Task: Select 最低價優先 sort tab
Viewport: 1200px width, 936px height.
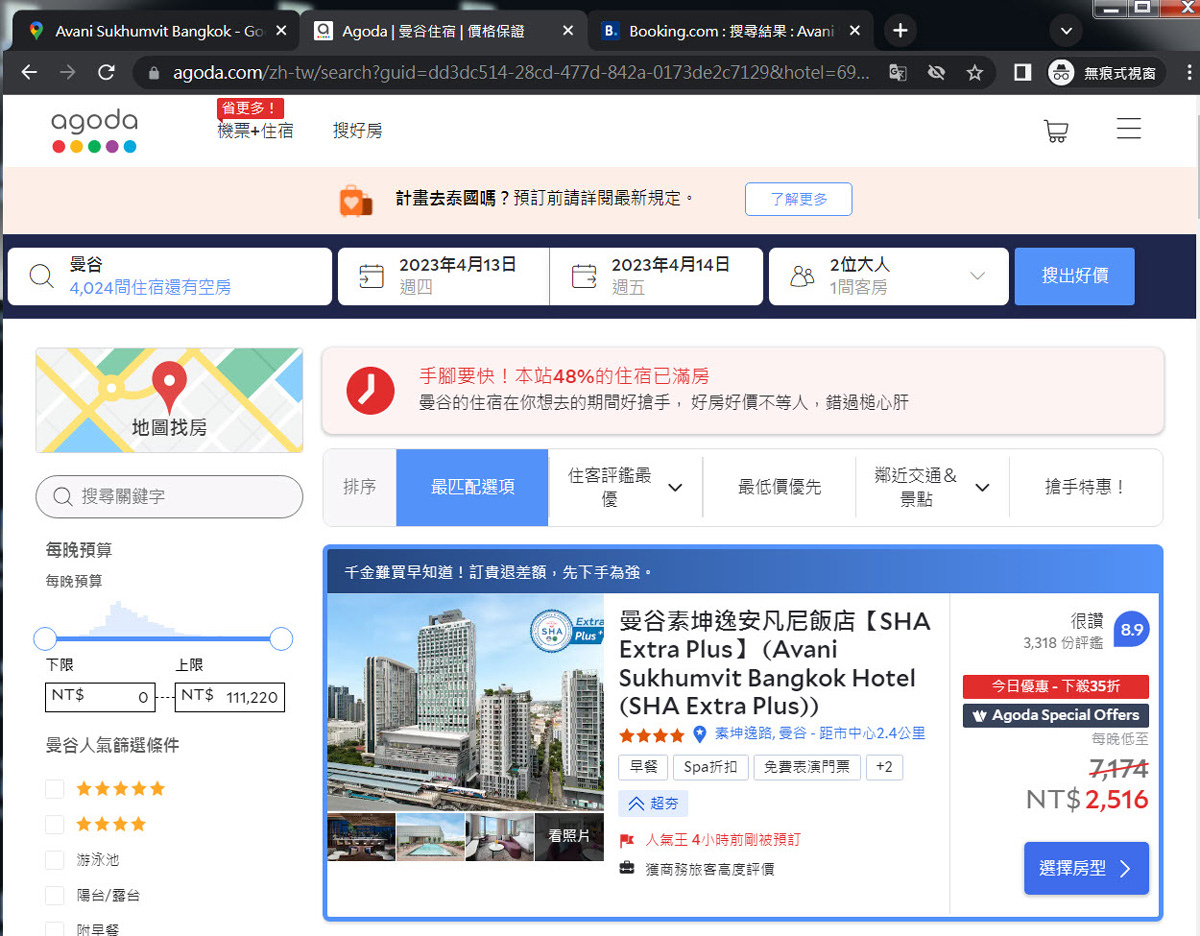Action: [x=779, y=487]
